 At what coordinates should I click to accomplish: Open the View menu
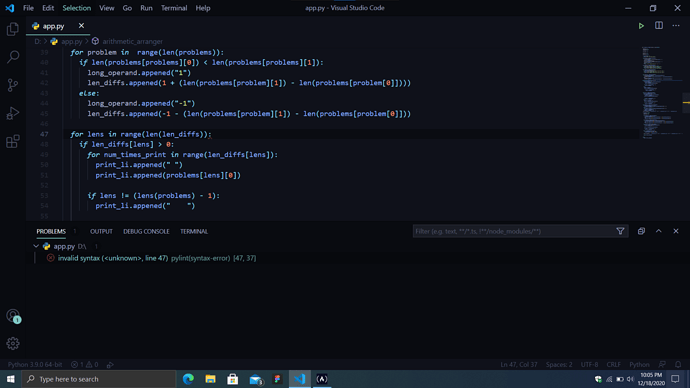click(x=106, y=8)
